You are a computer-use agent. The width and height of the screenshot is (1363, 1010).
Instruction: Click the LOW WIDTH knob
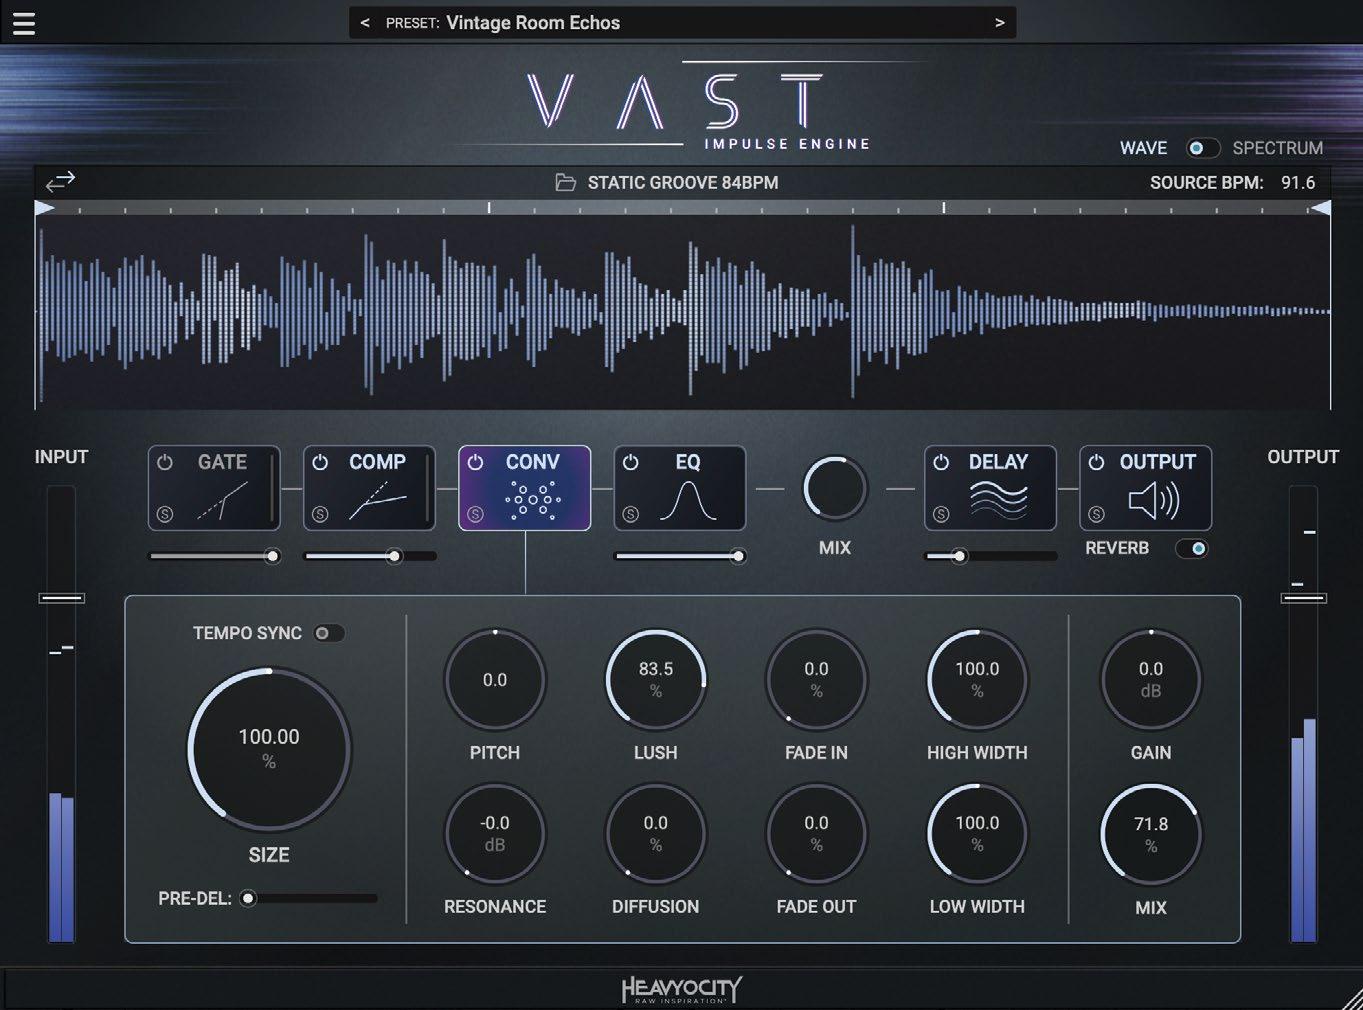(977, 835)
